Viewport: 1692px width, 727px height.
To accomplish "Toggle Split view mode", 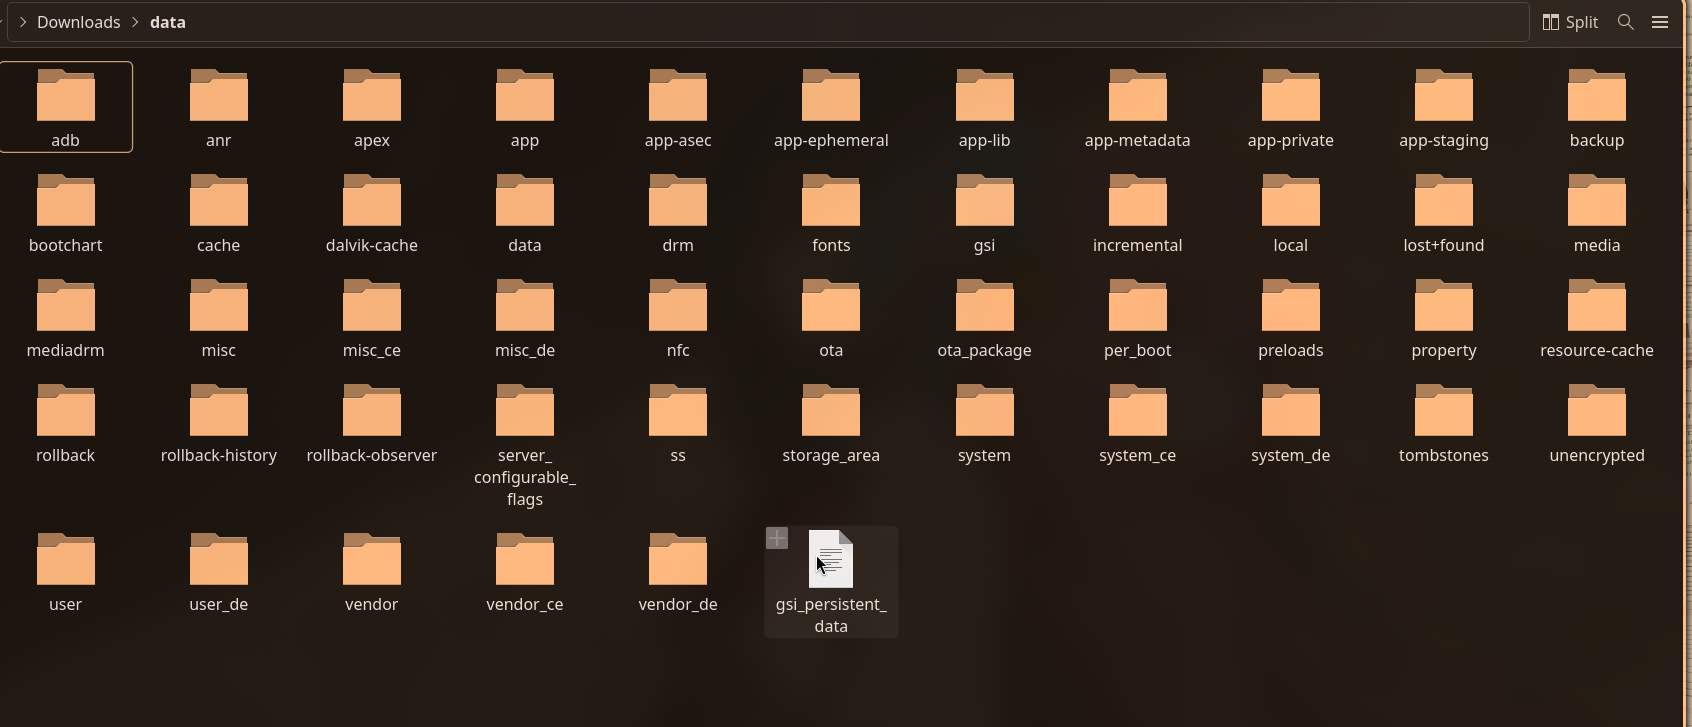I will (1570, 22).
